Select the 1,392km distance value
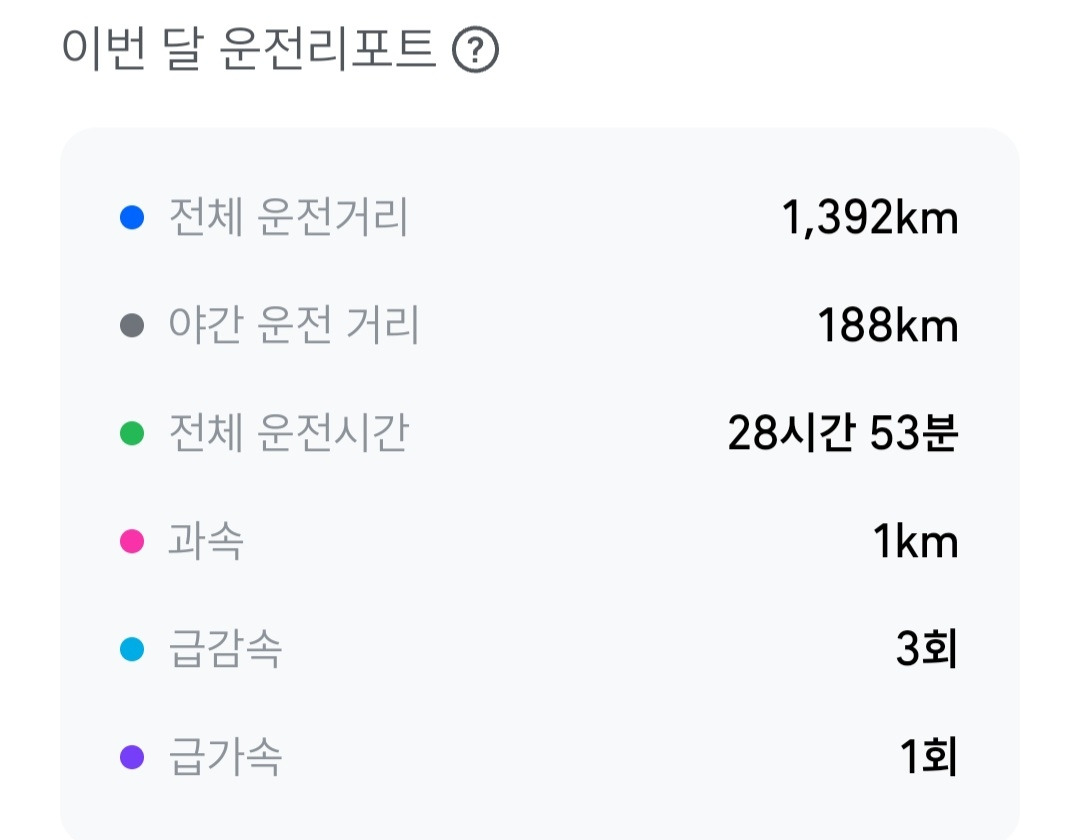 [870, 218]
